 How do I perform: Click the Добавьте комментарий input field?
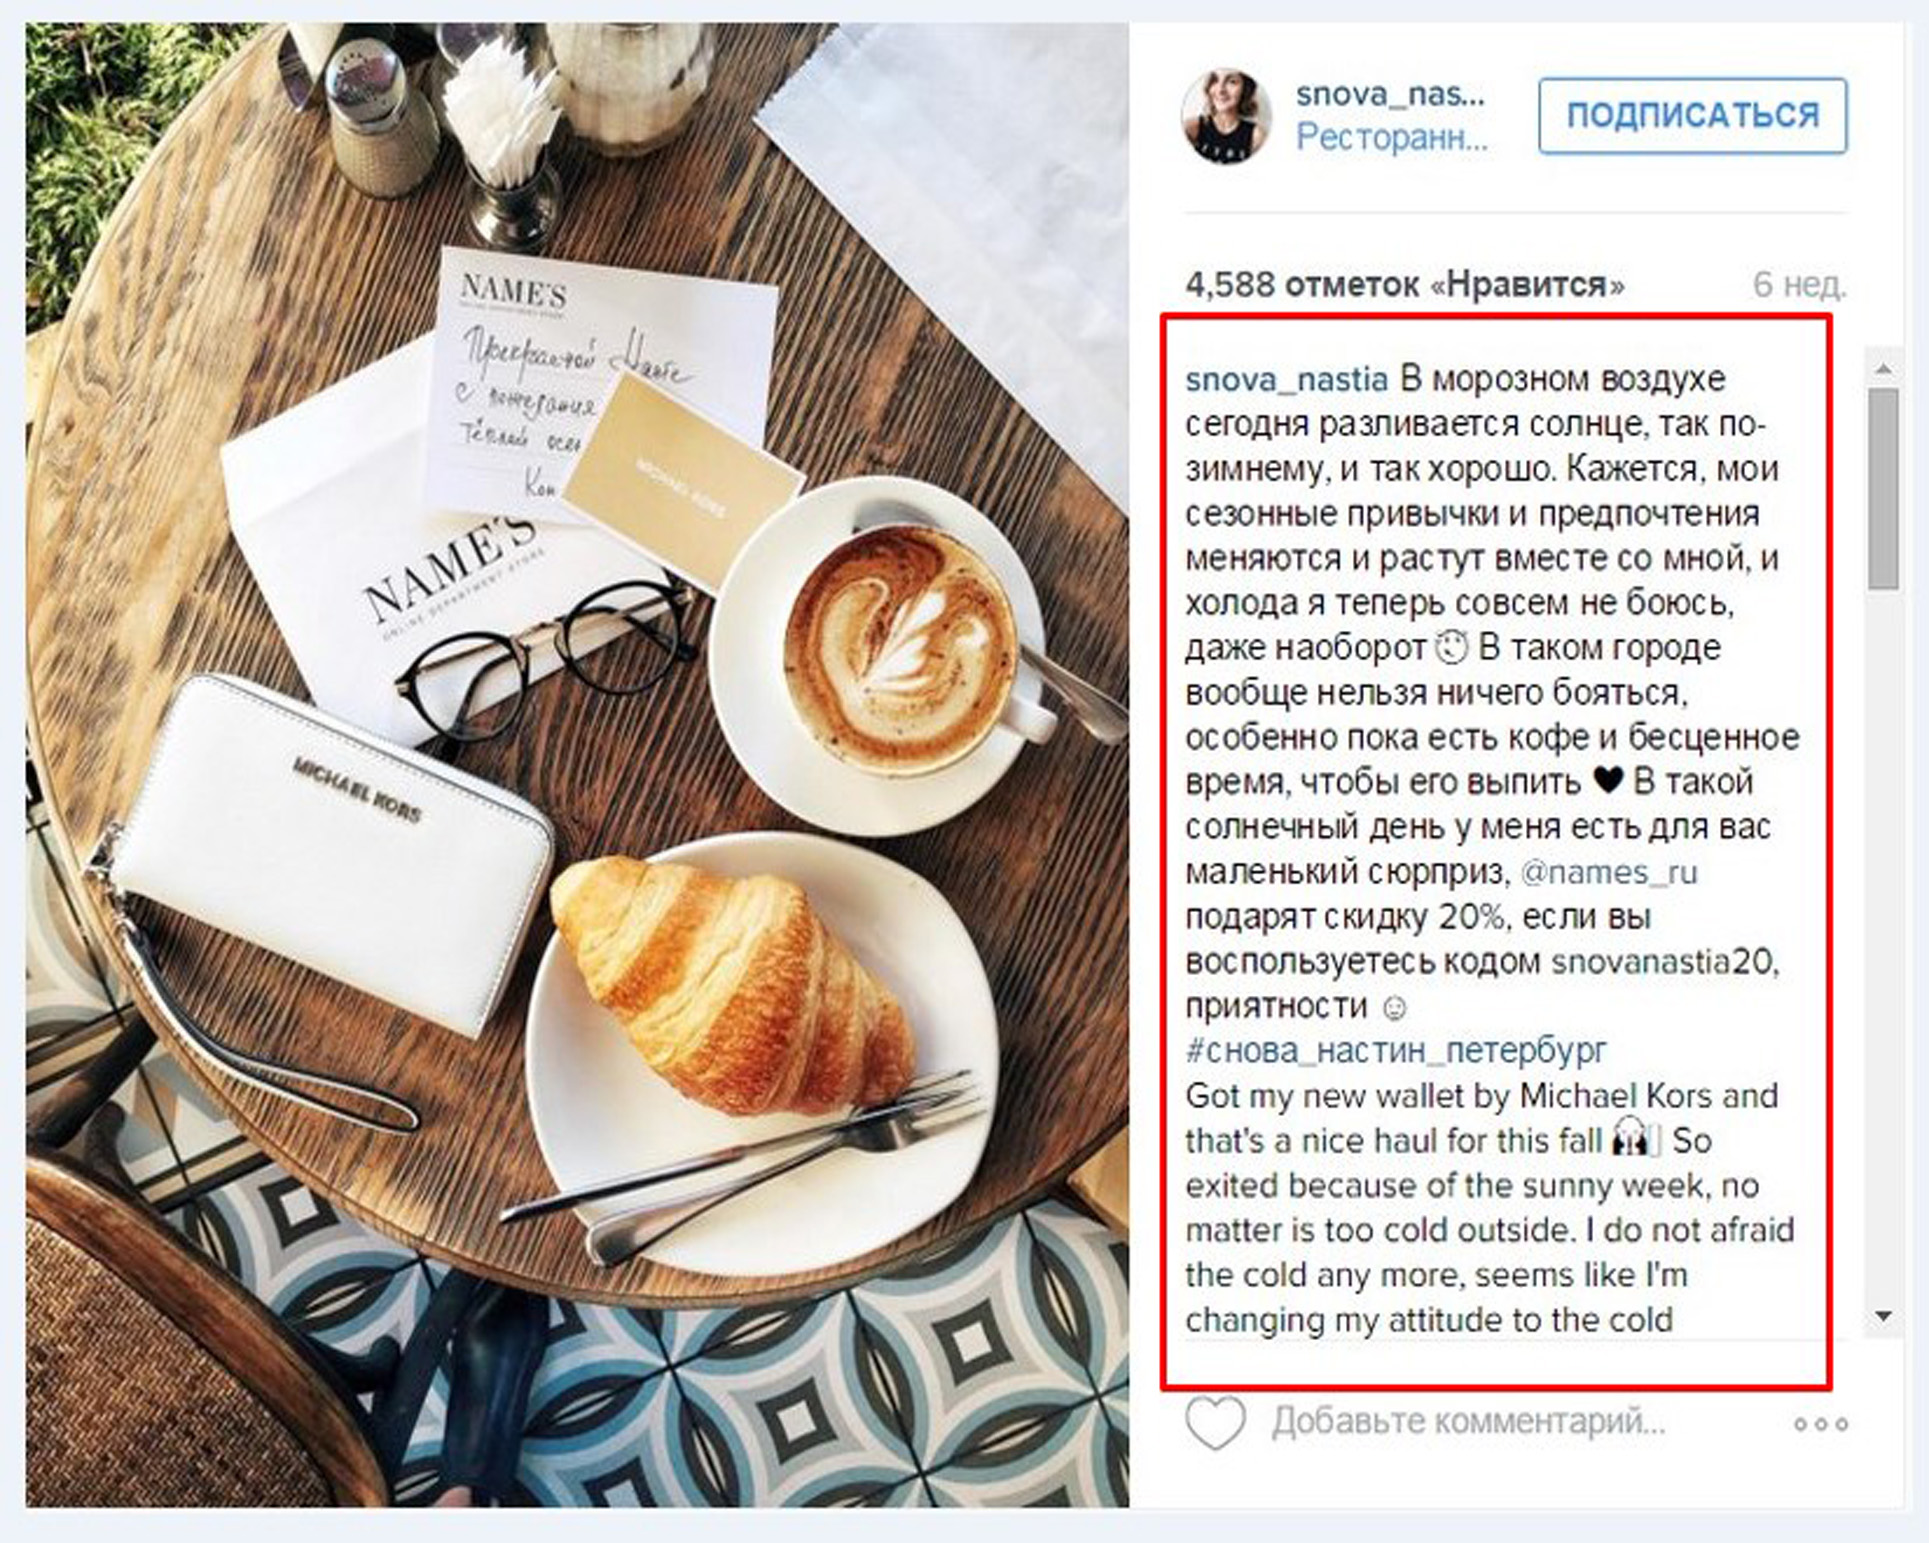[x=1470, y=1421]
